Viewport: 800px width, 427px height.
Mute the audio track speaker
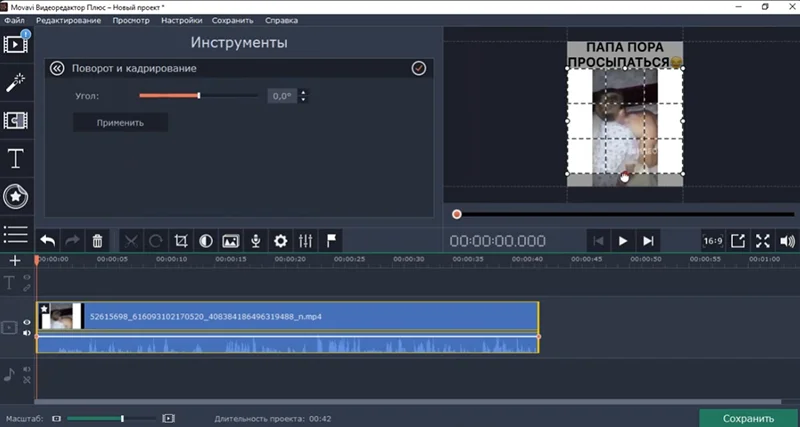(x=27, y=369)
